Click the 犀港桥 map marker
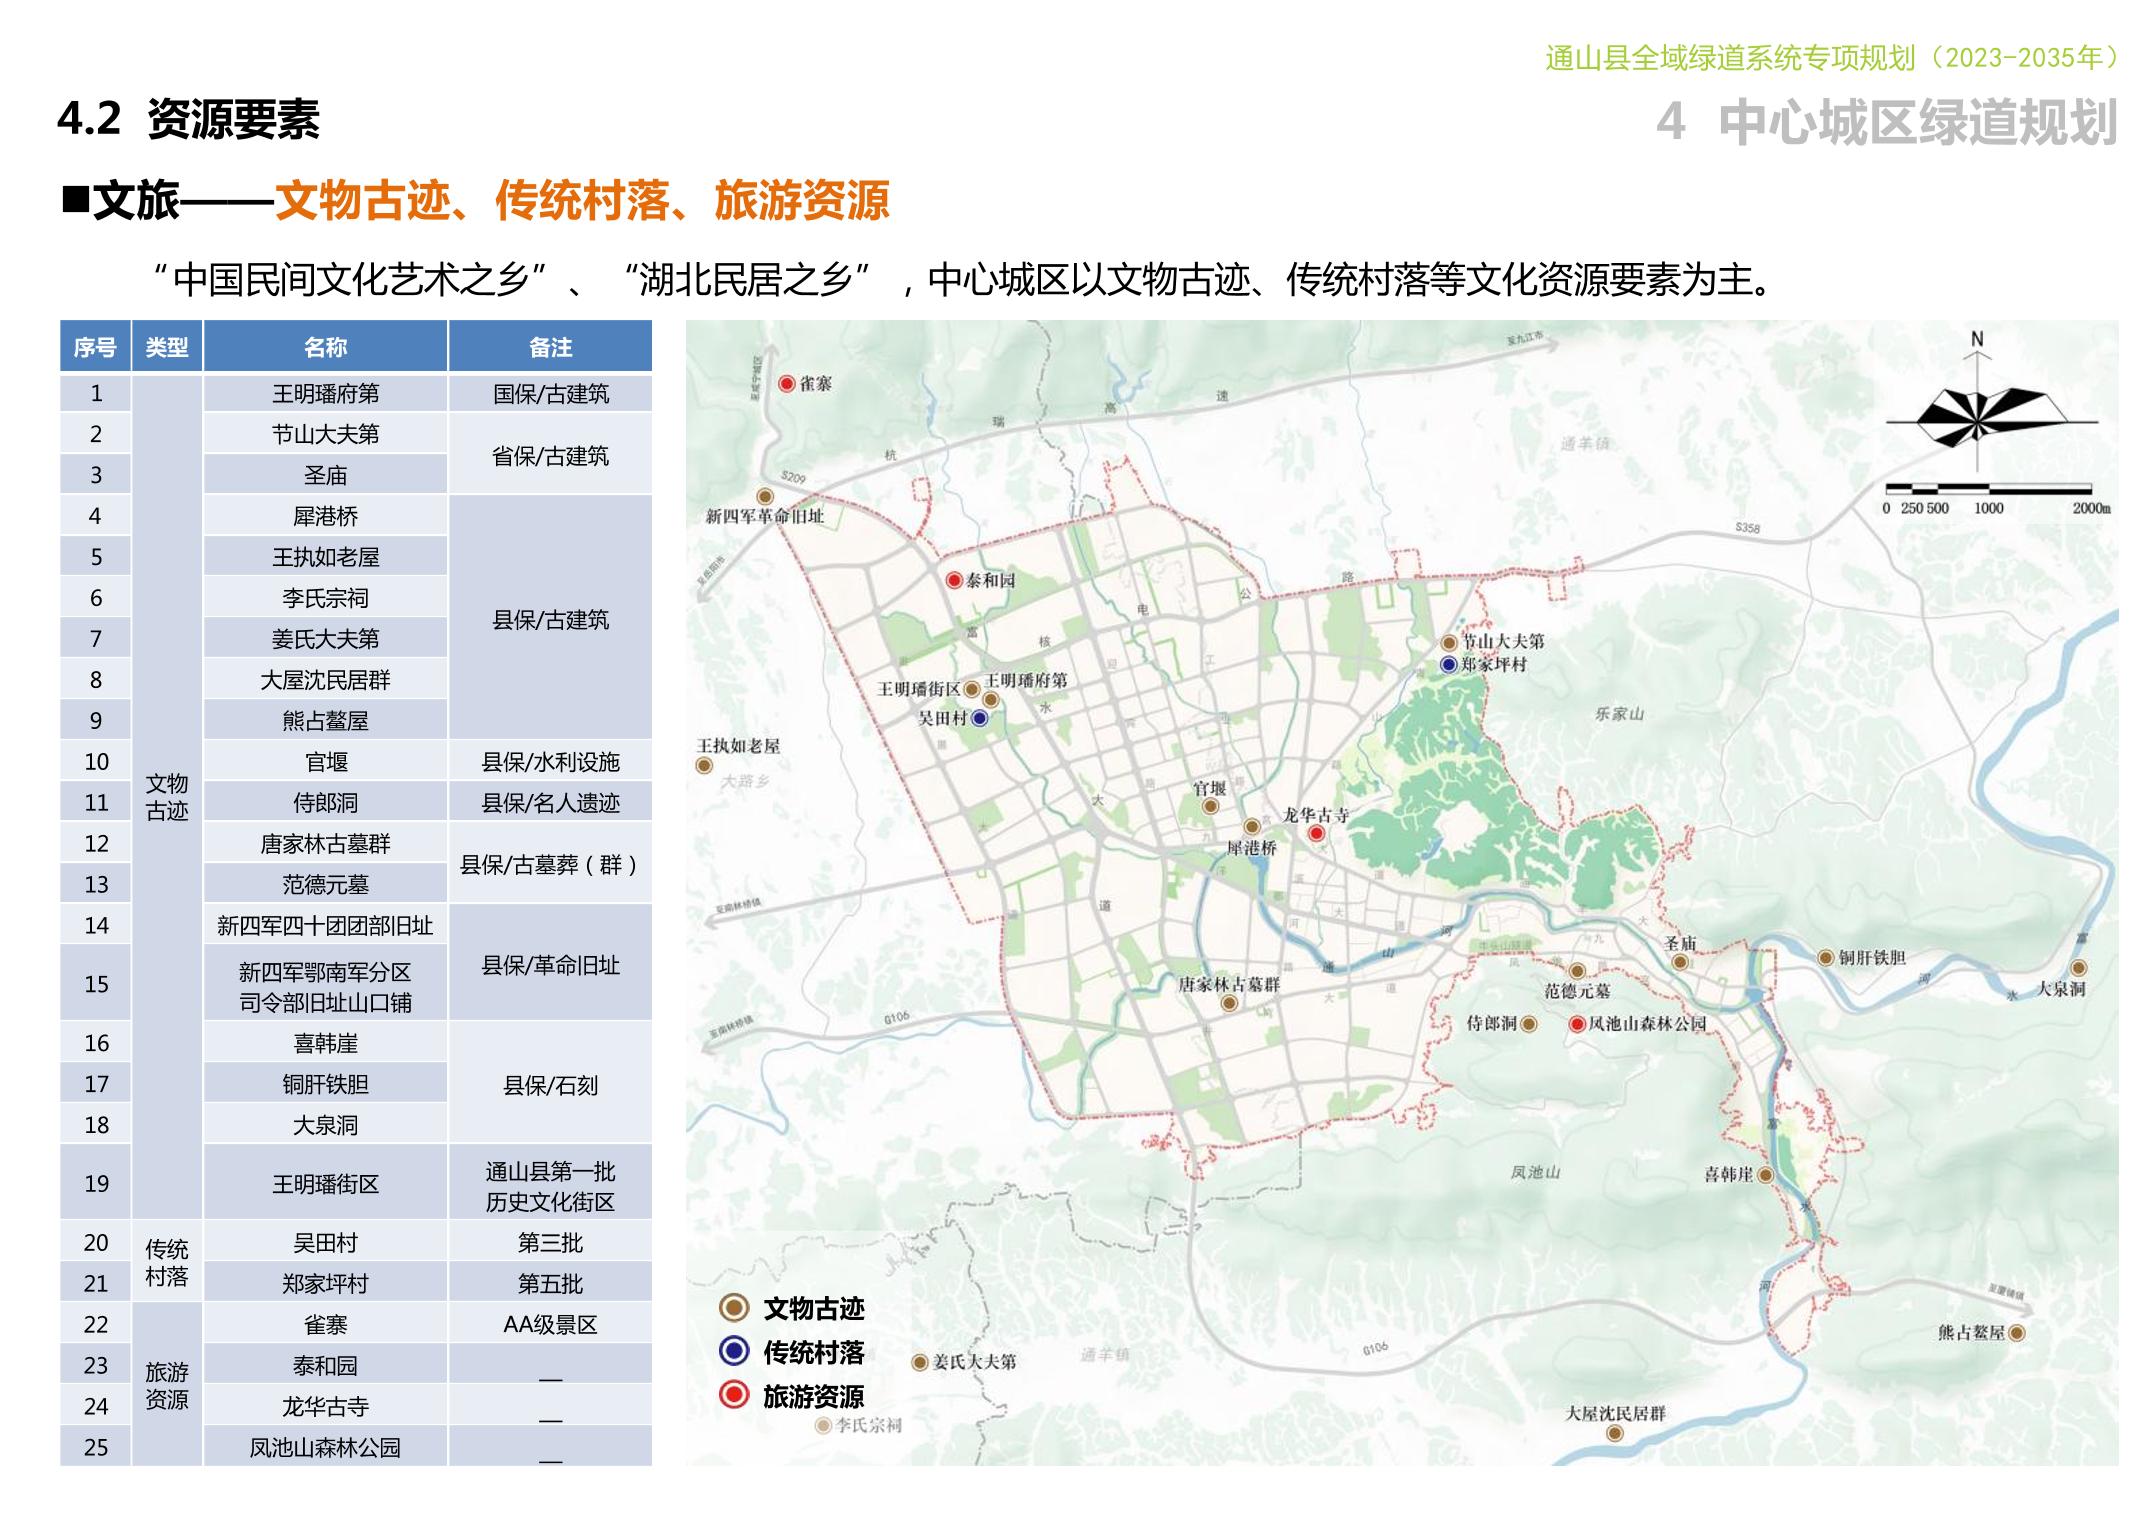This screenshot has width=2150, height=1520. (x=1252, y=827)
